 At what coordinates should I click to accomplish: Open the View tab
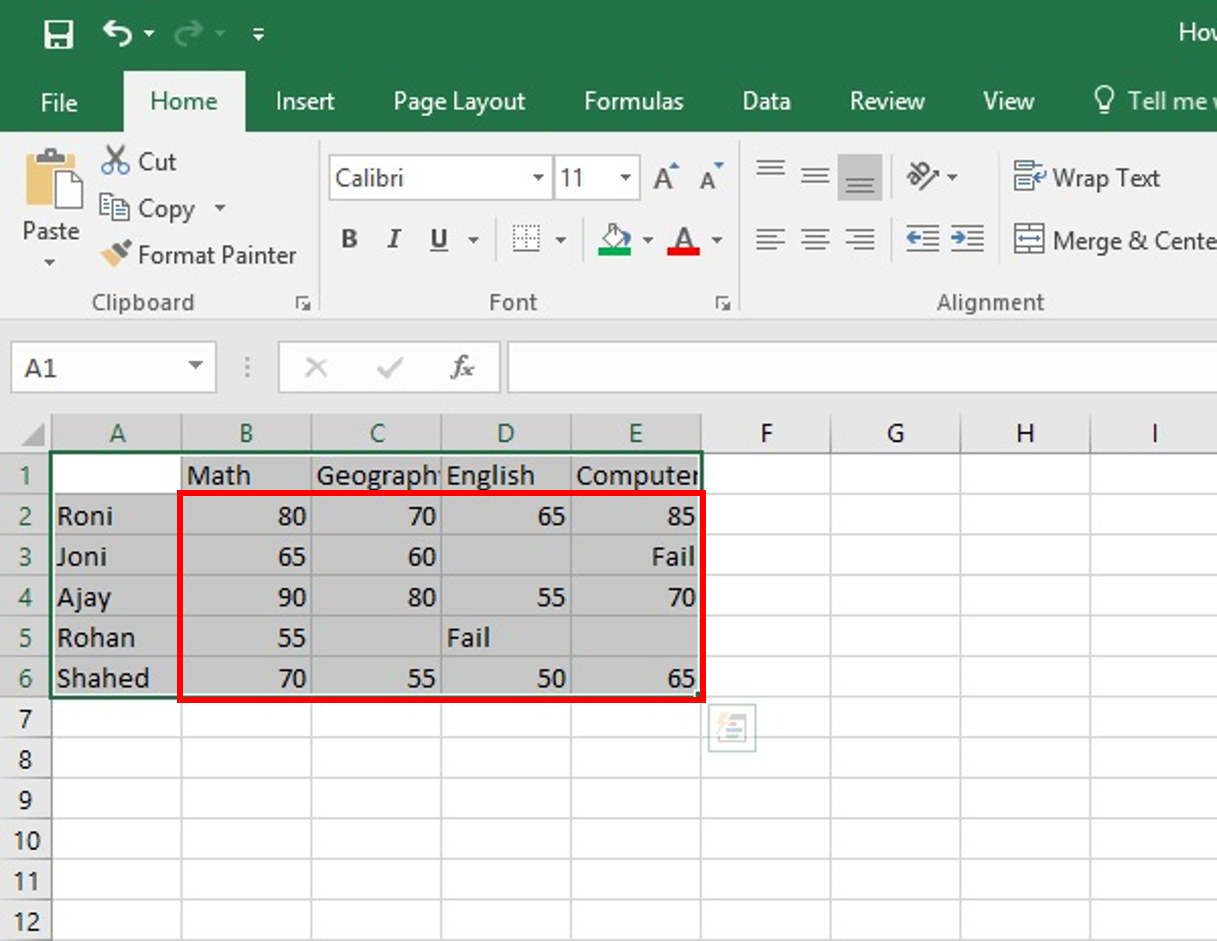1008,101
